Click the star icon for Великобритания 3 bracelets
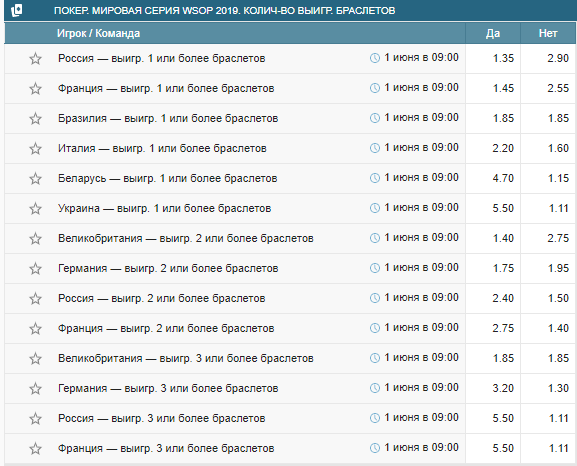Image resolution: width=577 pixels, height=466 pixels. click(x=35, y=358)
